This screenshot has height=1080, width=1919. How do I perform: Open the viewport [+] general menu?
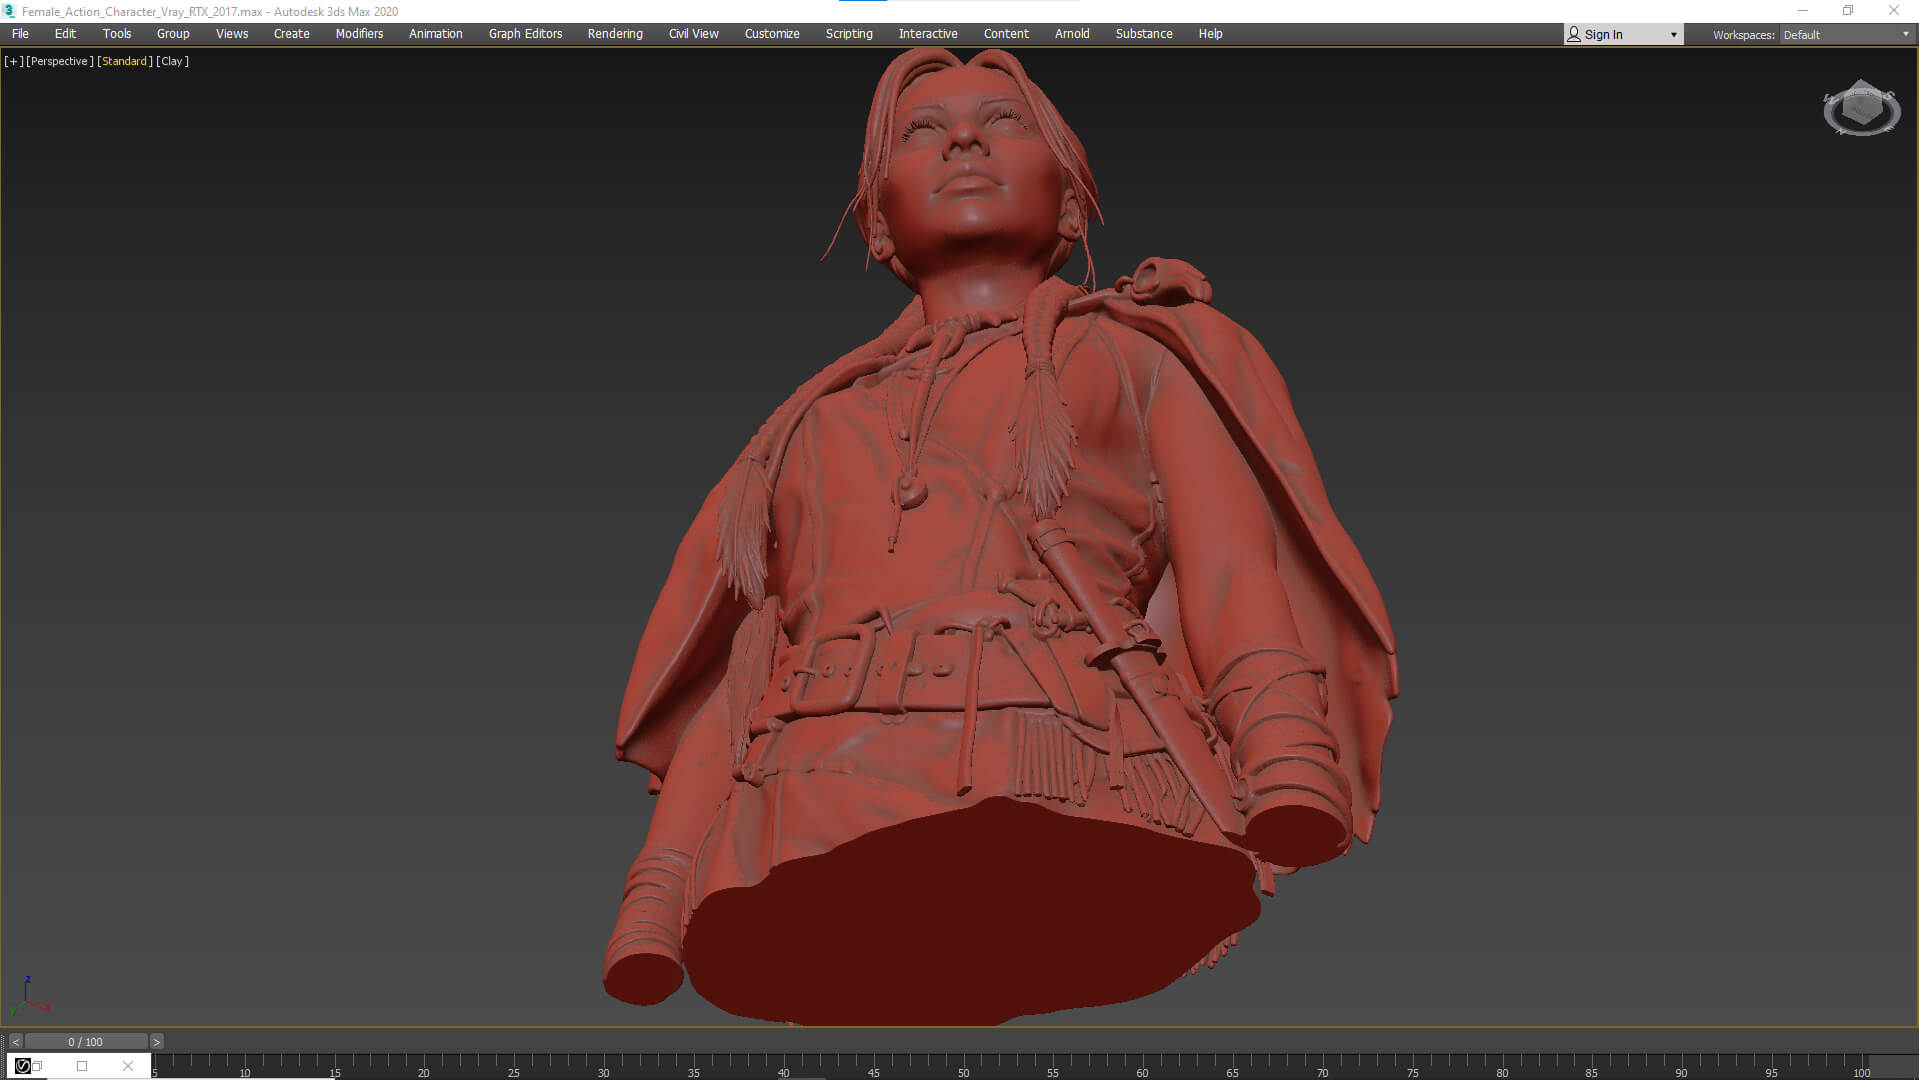click(13, 61)
